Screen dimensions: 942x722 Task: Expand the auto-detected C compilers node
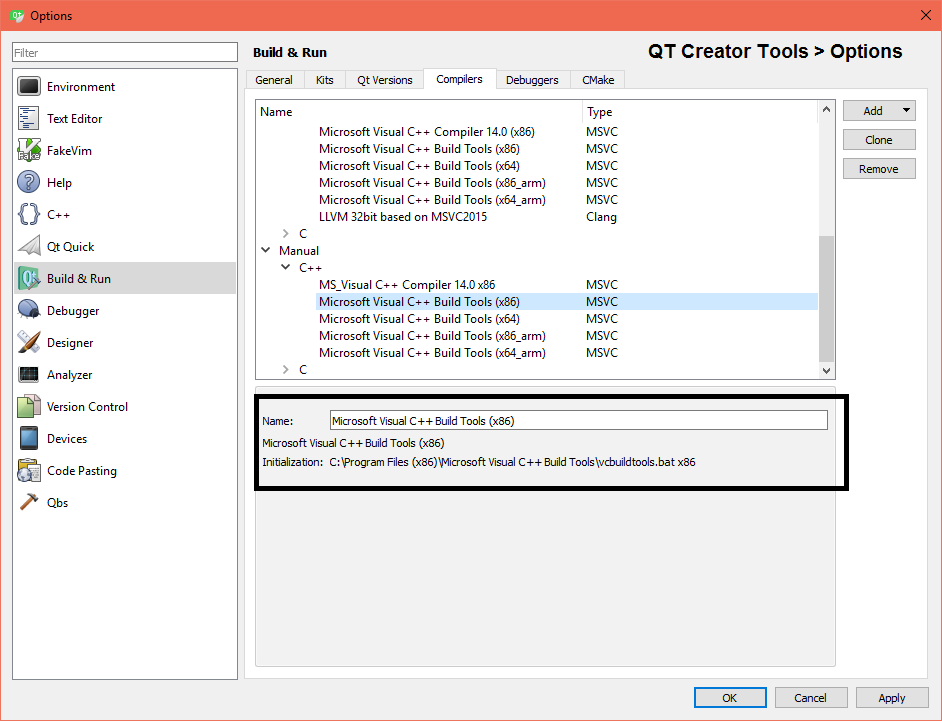point(286,234)
